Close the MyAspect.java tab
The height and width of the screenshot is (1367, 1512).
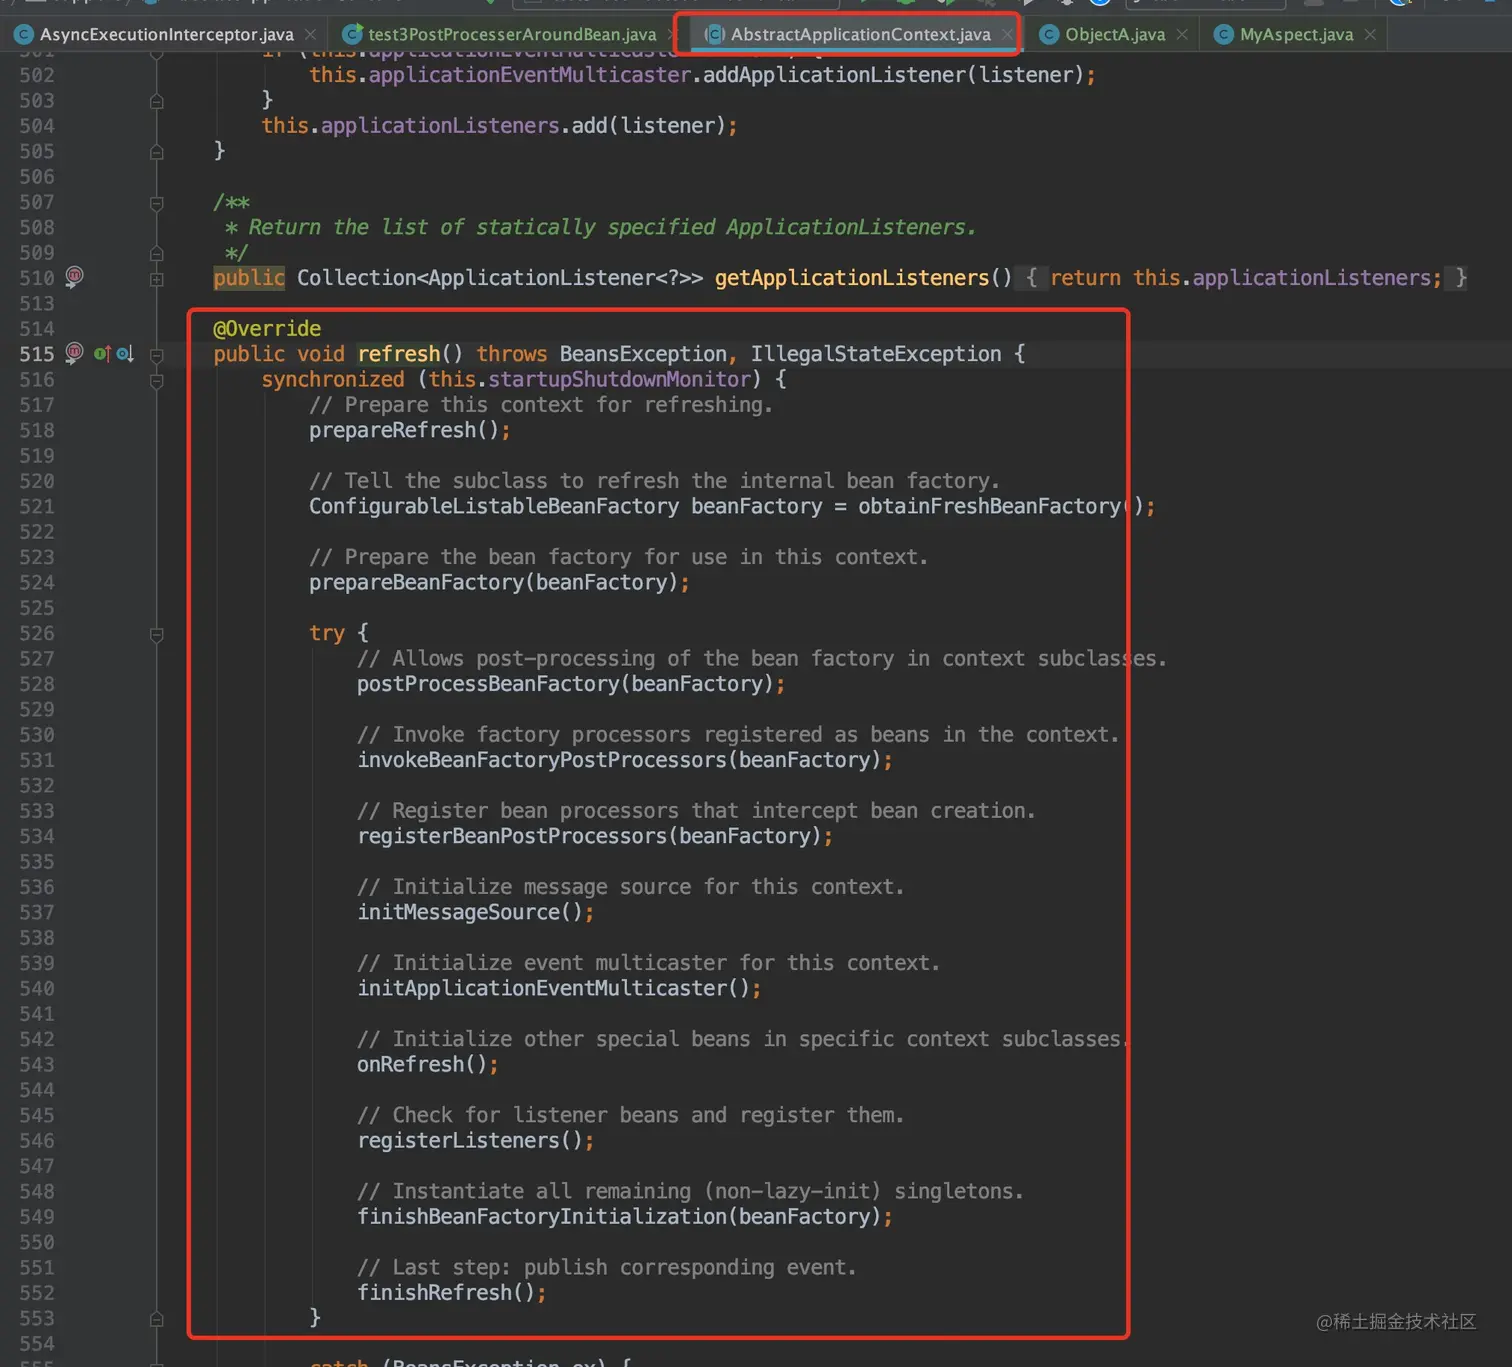pyautogui.click(x=1370, y=34)
